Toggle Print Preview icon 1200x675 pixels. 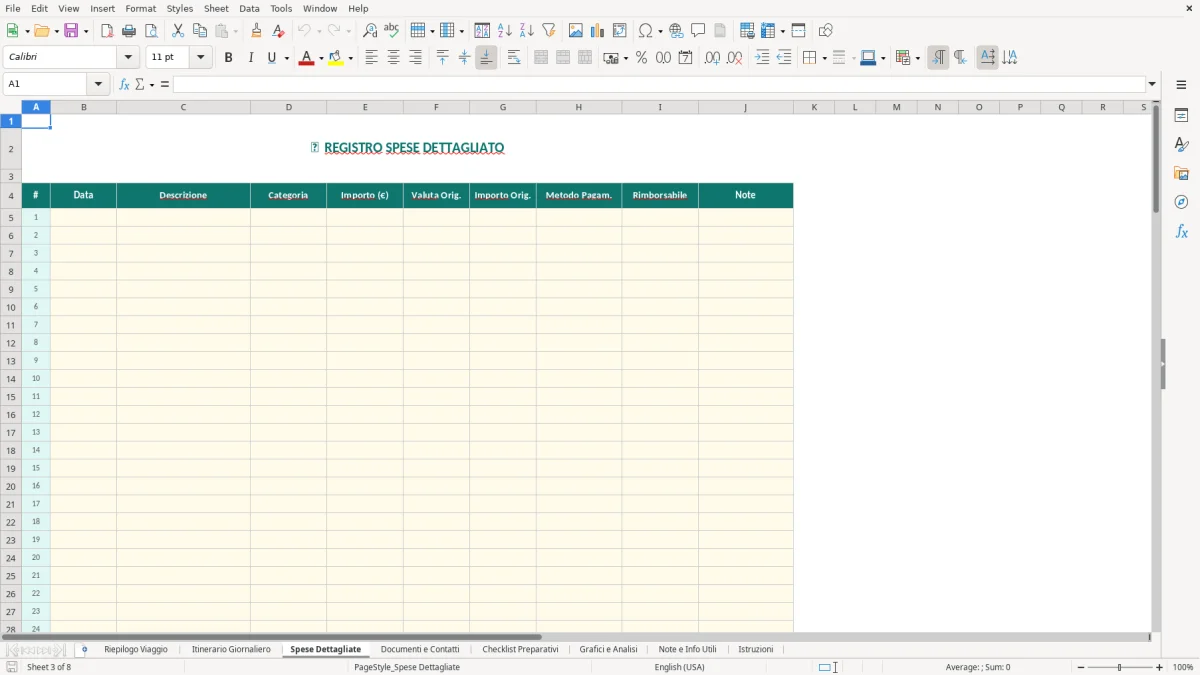pyautogui.click(x=151, y=31)
